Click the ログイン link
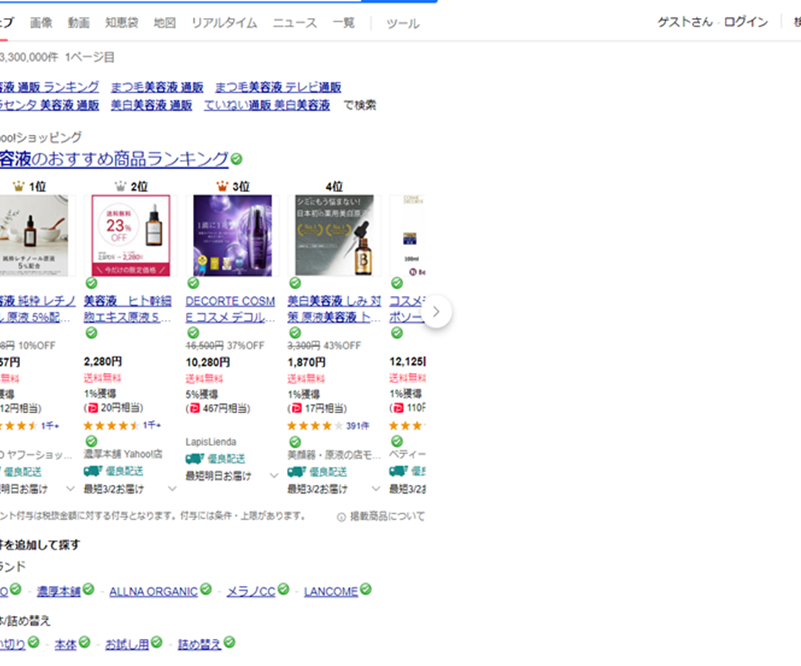This screenshot has height=666, width=801. pos(746,22)
